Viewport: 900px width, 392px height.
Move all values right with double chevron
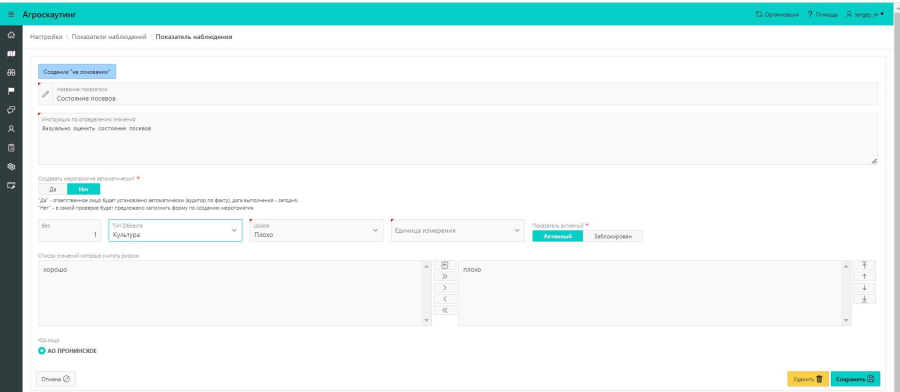[445, 276]
